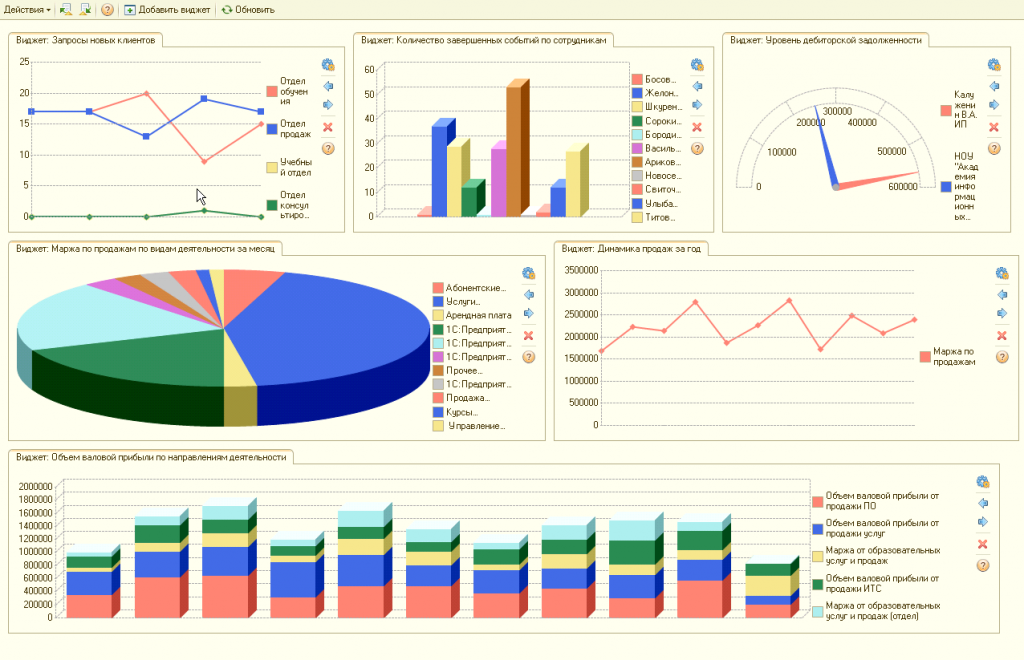Open settings gear of Запросы новых клиентов widget
Image resolution: width=1024 pixels, height=660 pixels.
tap(328, 65)
